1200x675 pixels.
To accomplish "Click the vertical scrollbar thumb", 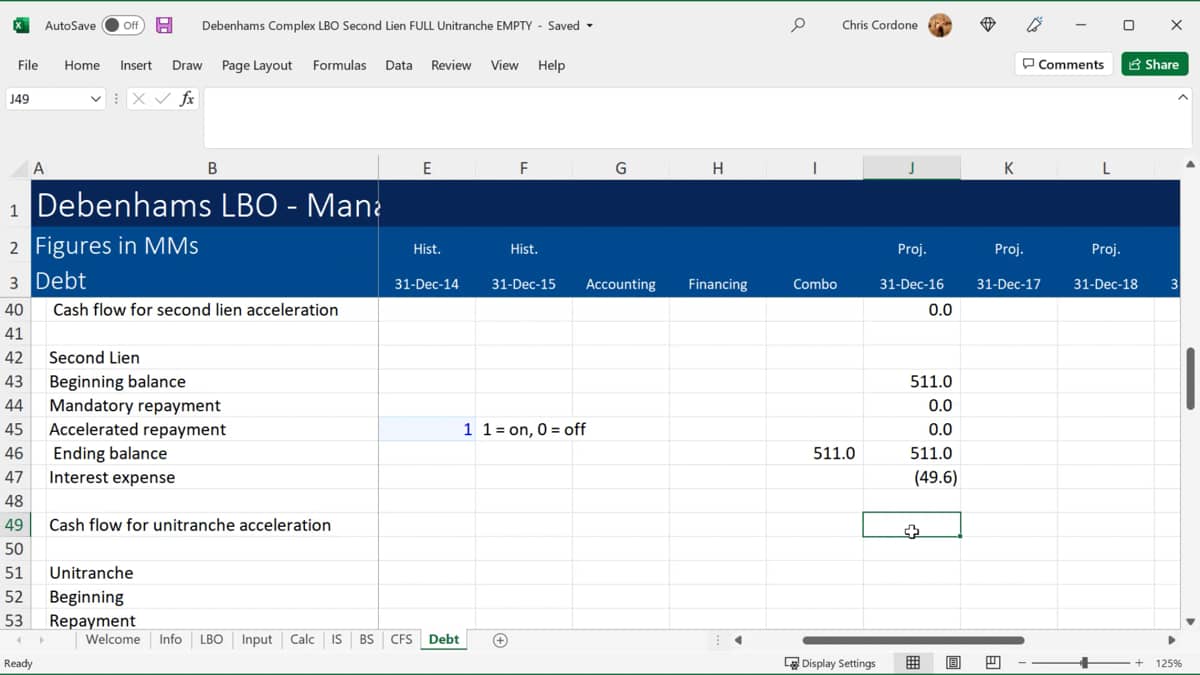I will point(1190,378).
